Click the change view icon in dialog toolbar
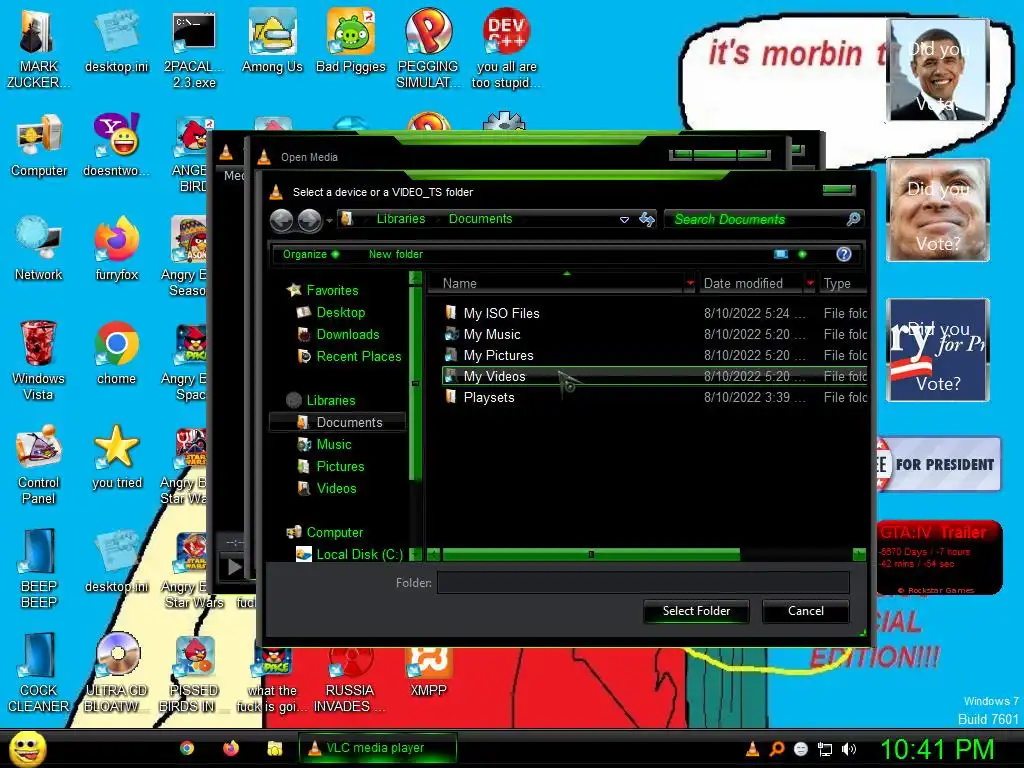Screen dimensions: 1024x768 (x=781, y=254)
